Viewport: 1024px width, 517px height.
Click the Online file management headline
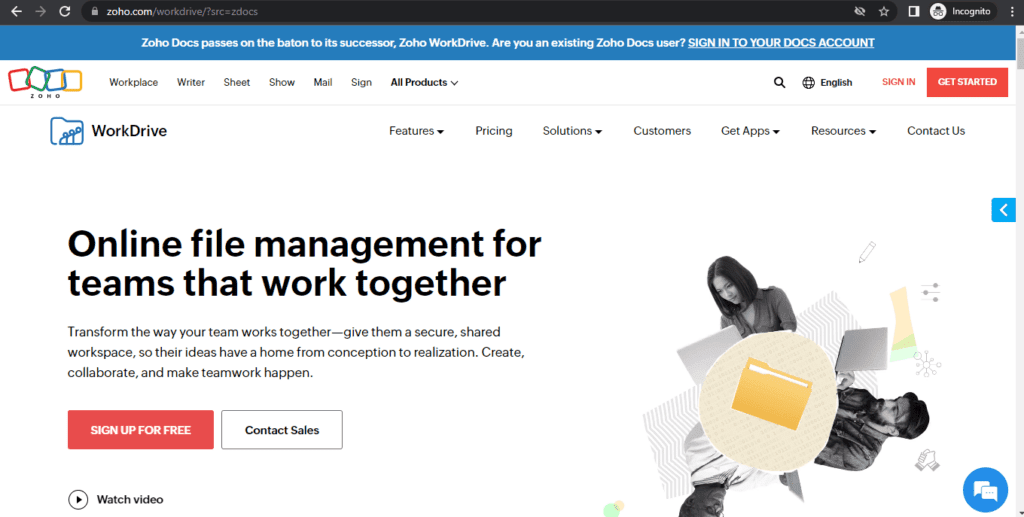pyautogui.click(x=304, y=263)
